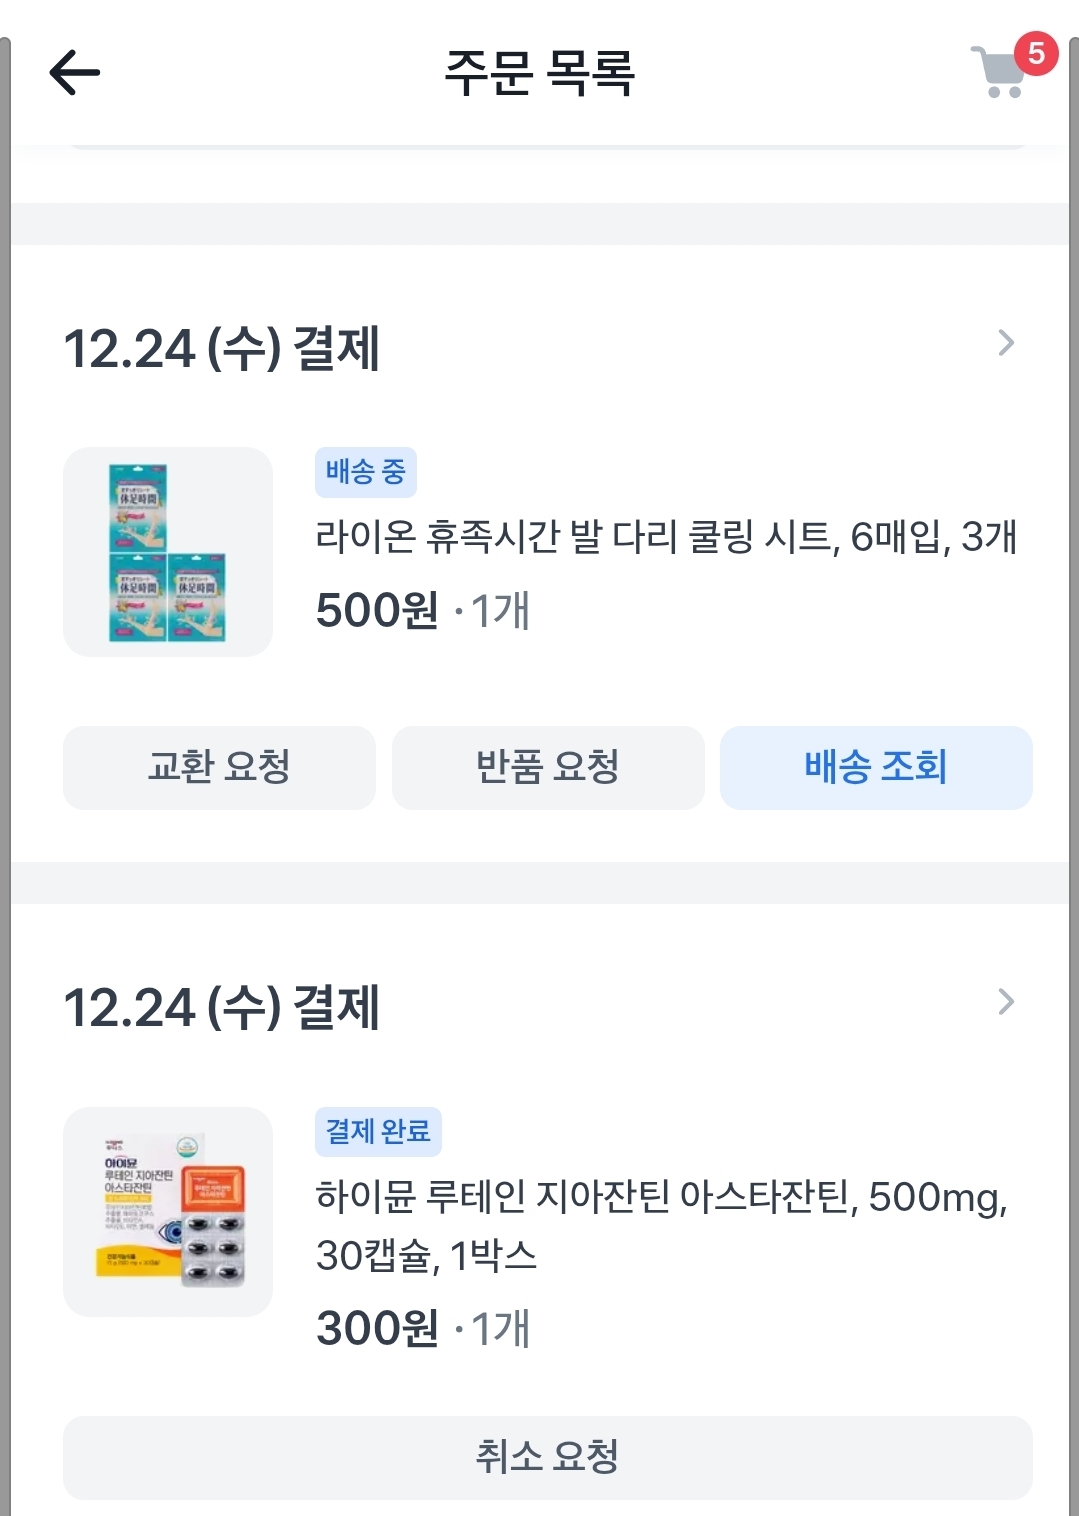Select the lutein order's 12.24 (수) 결제 header
This screenshot has height=1516, width=1079.
tap(222, 1007)
